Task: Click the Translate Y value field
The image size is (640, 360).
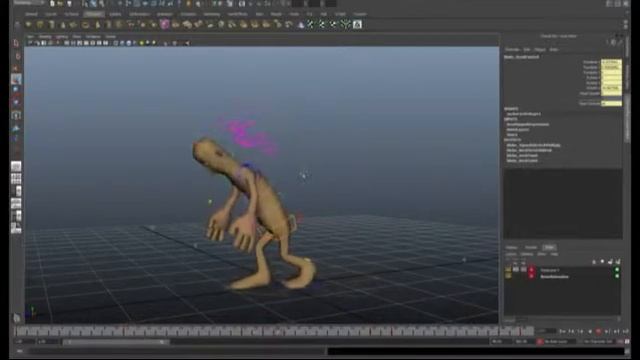Action: tap(611, 67)
